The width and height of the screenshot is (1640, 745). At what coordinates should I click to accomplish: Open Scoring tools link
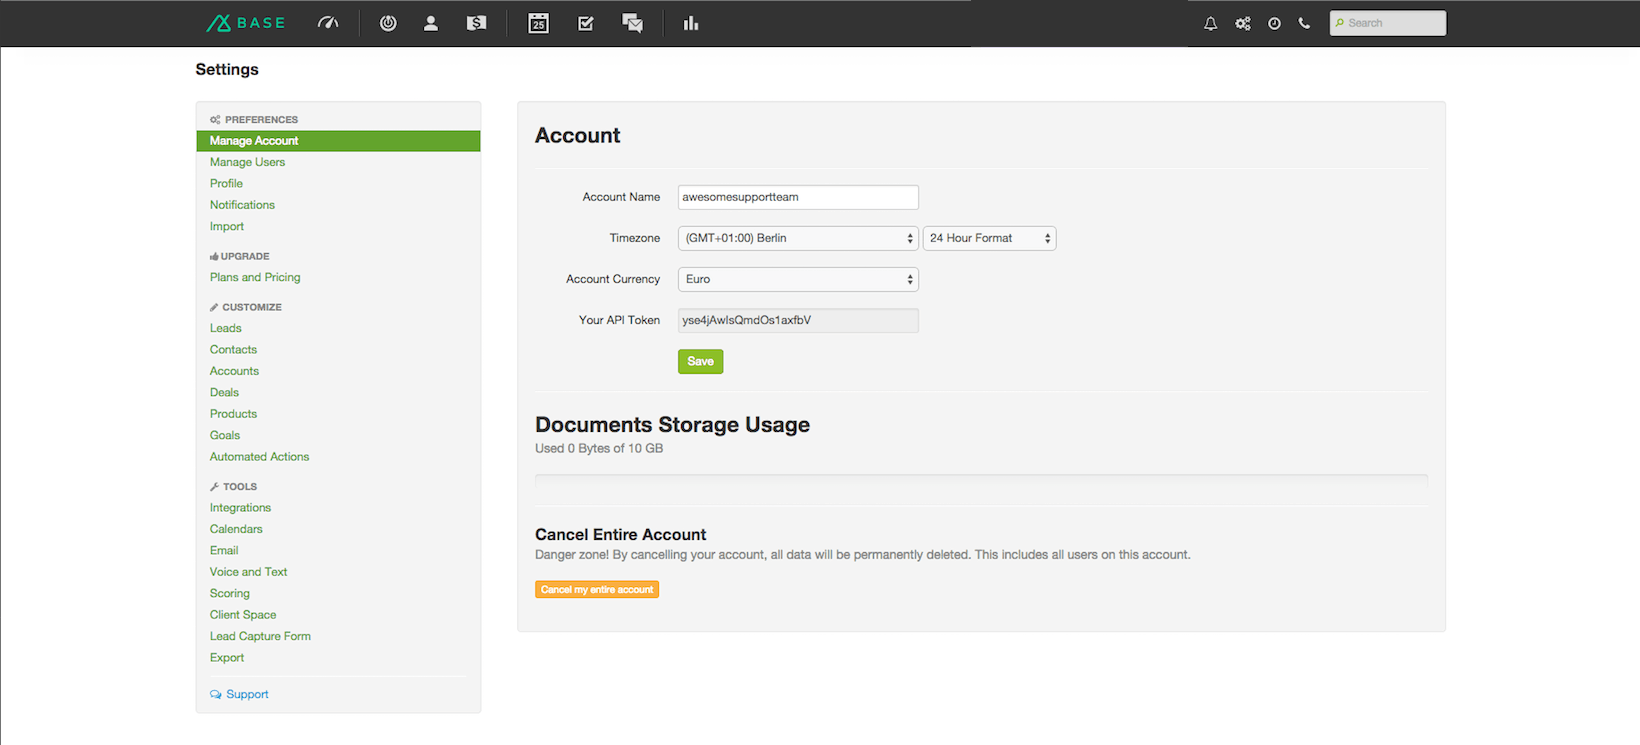point(230,593)
